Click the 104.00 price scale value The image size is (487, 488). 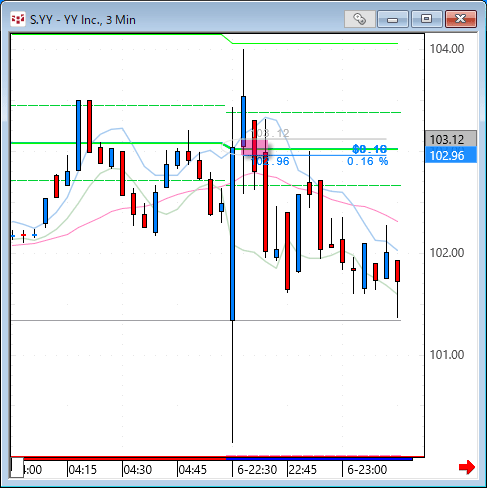pyautogui.click(x=447, y=49)
